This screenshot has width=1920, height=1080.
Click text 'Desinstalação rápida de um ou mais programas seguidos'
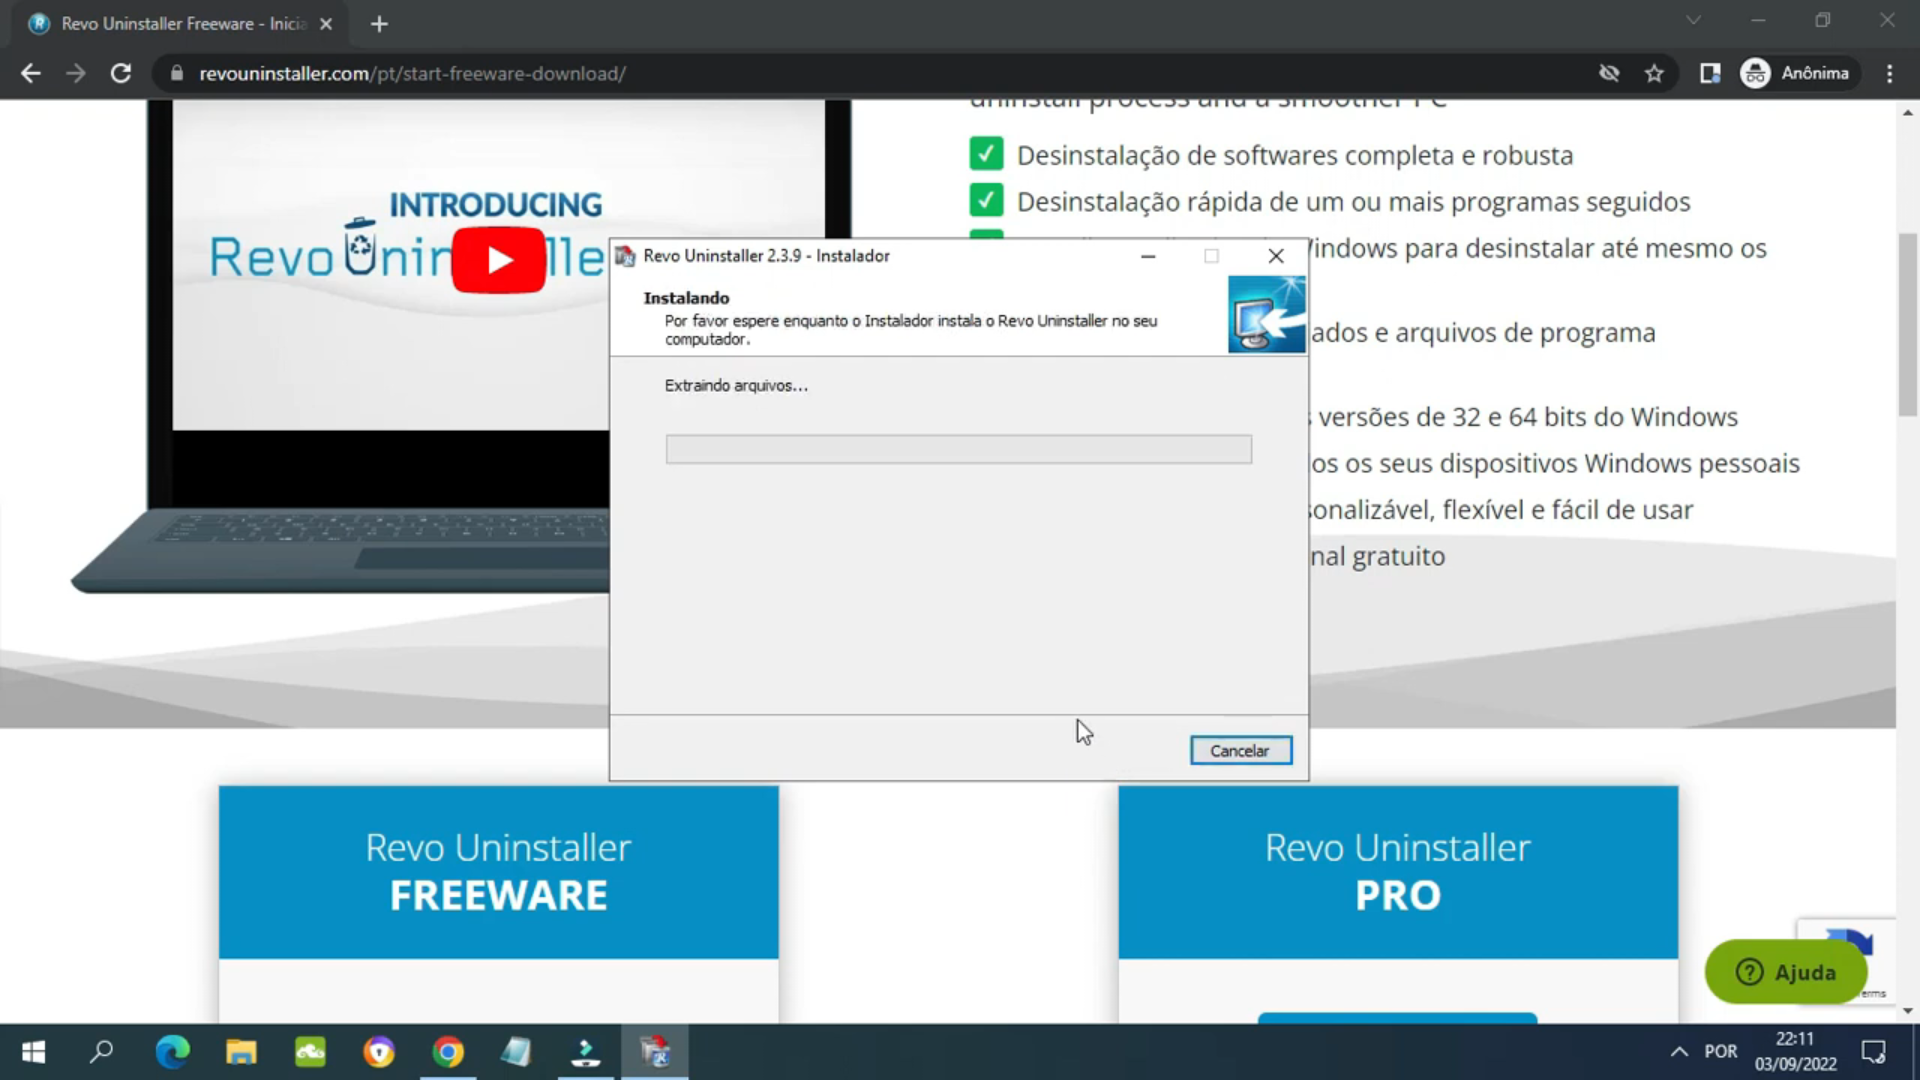(1353, 201)
